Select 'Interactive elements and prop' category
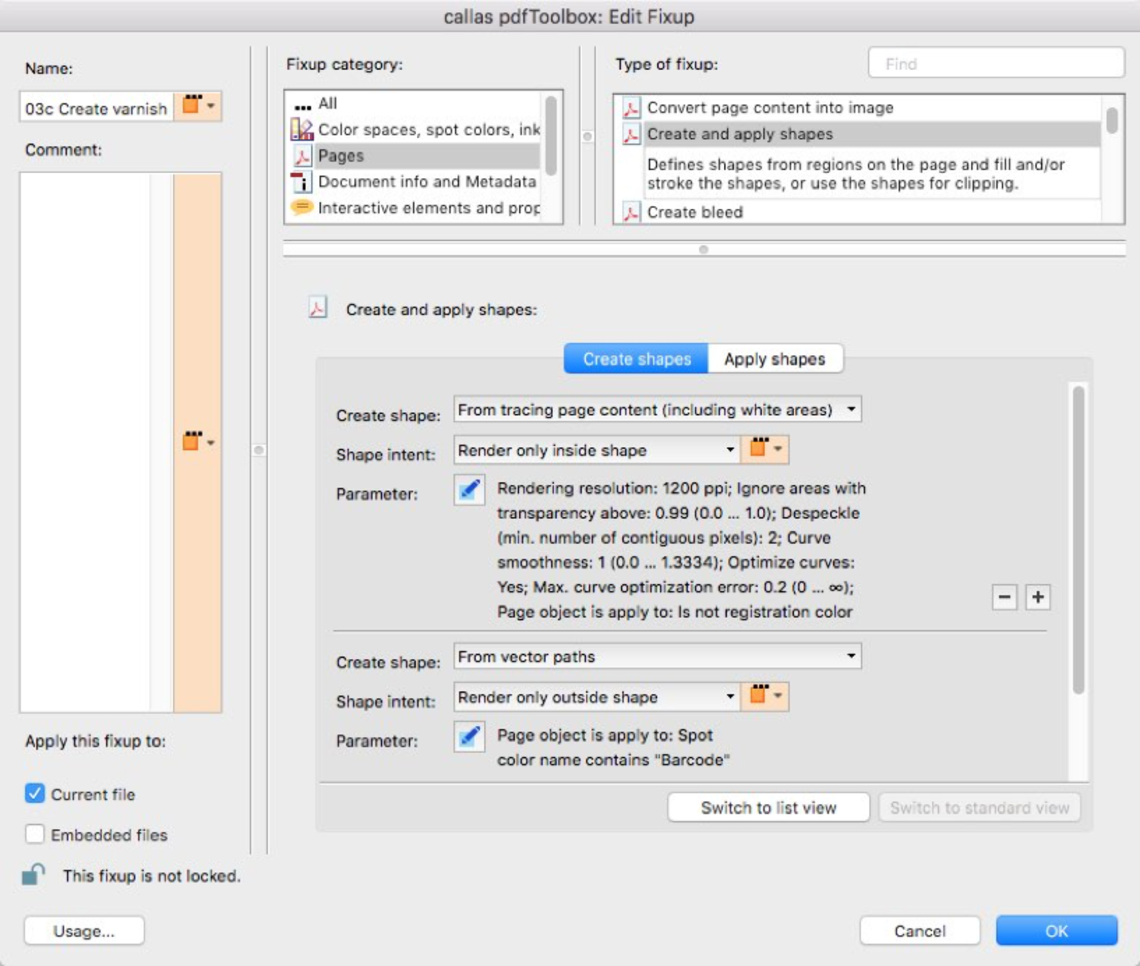Screen dimensions: 1140x966 coord(414,208)
